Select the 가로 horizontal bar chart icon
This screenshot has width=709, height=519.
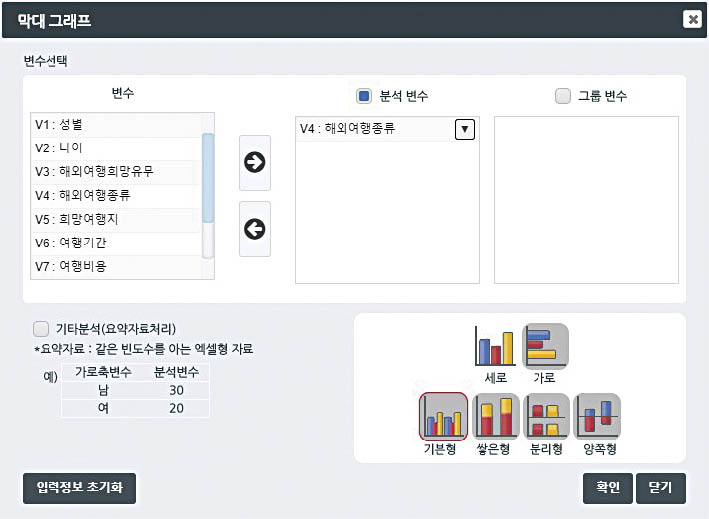click(545, 346)
